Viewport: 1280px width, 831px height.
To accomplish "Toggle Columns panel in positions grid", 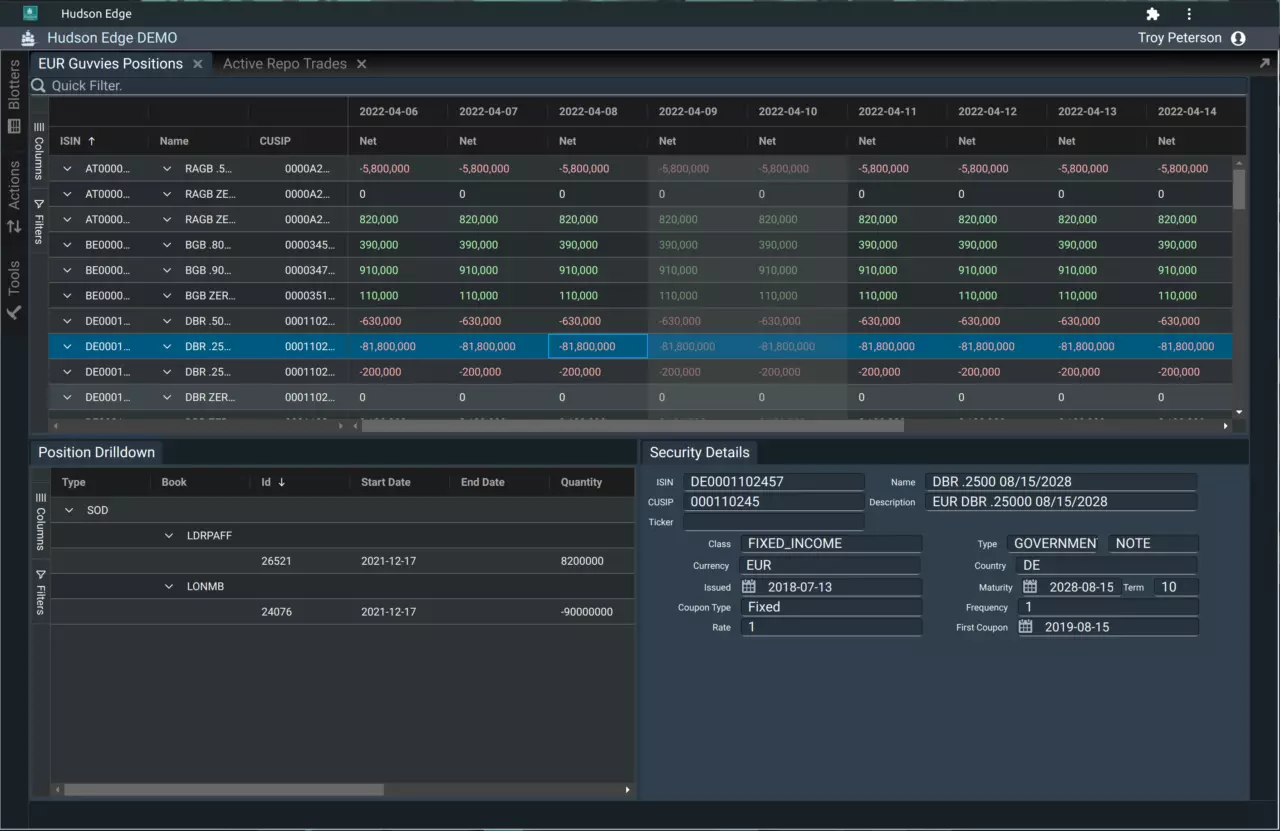I will coord(40,150).
